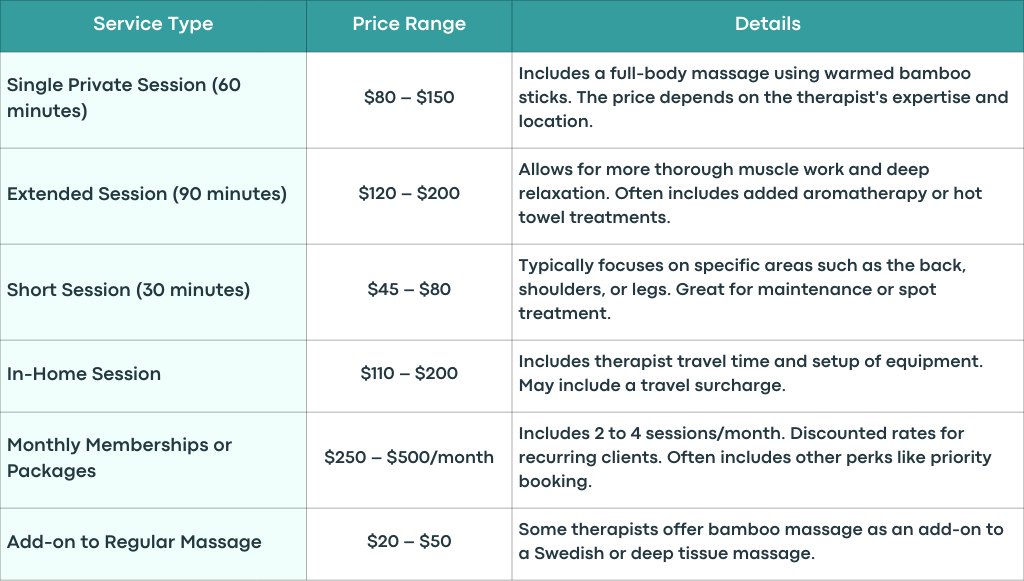This screenshot has width=1024, height=581.
Task: Select the Extended Session (90 minutes) cell
Action: 153,196
